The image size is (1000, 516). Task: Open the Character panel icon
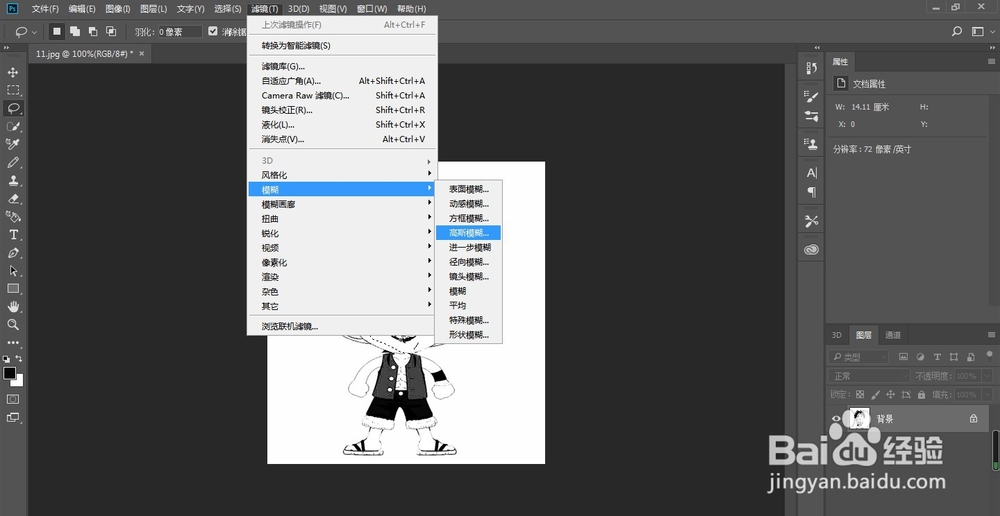[x=811, y=173]
